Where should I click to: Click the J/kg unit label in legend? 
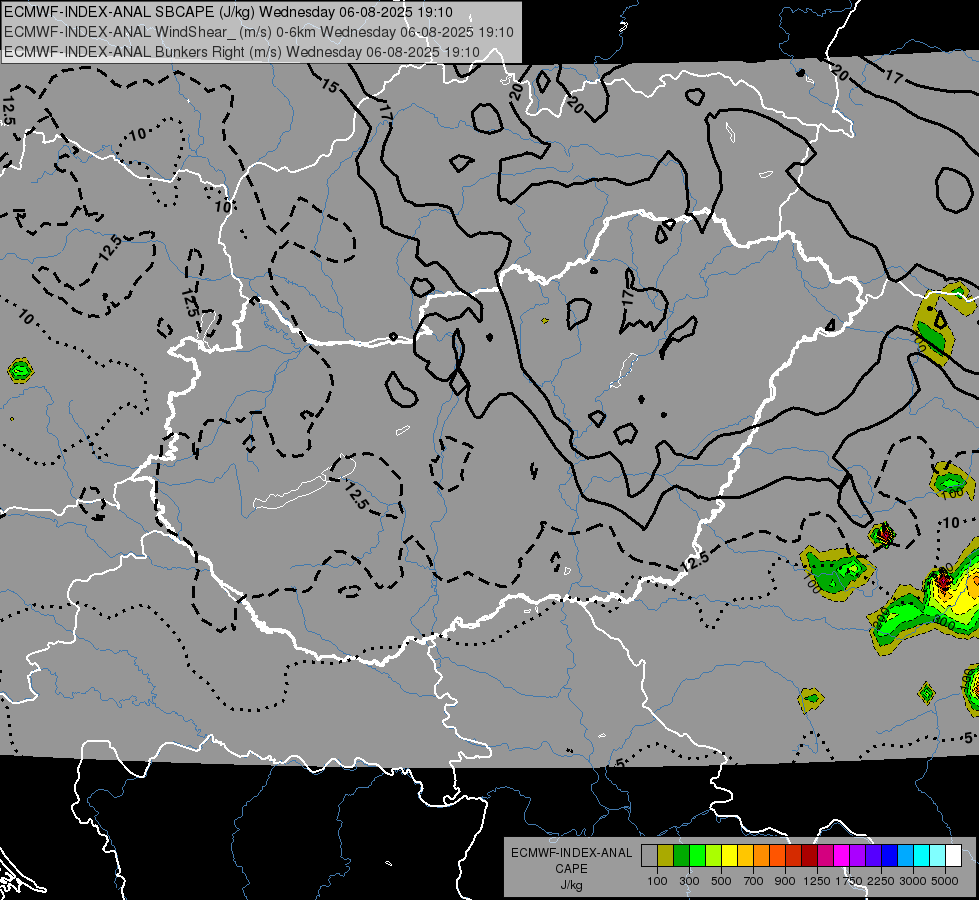571,885
